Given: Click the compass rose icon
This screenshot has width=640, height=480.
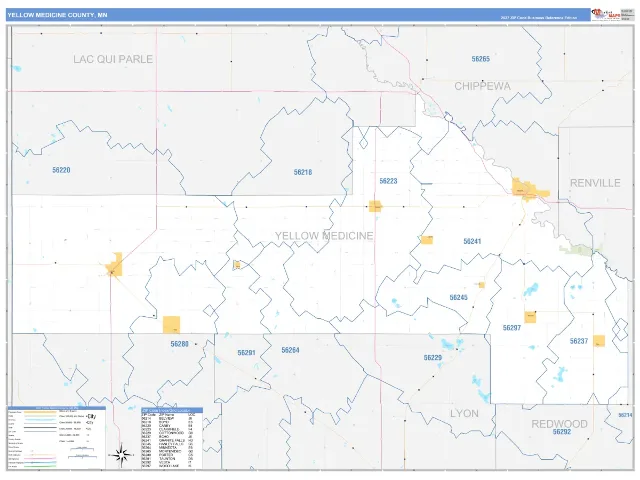Looking at the screenshot, I should pyautogui.click(x=122, y=454).
